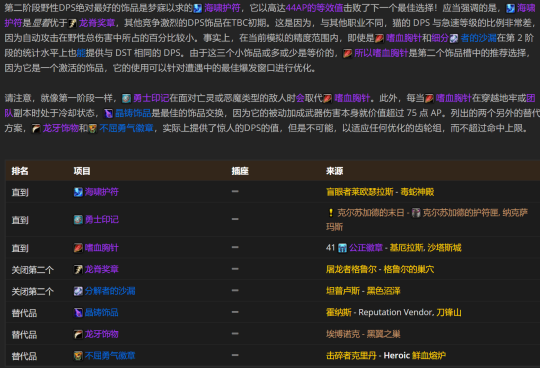Open the 克尔苏加德的末日 quest link

[371, 213]
